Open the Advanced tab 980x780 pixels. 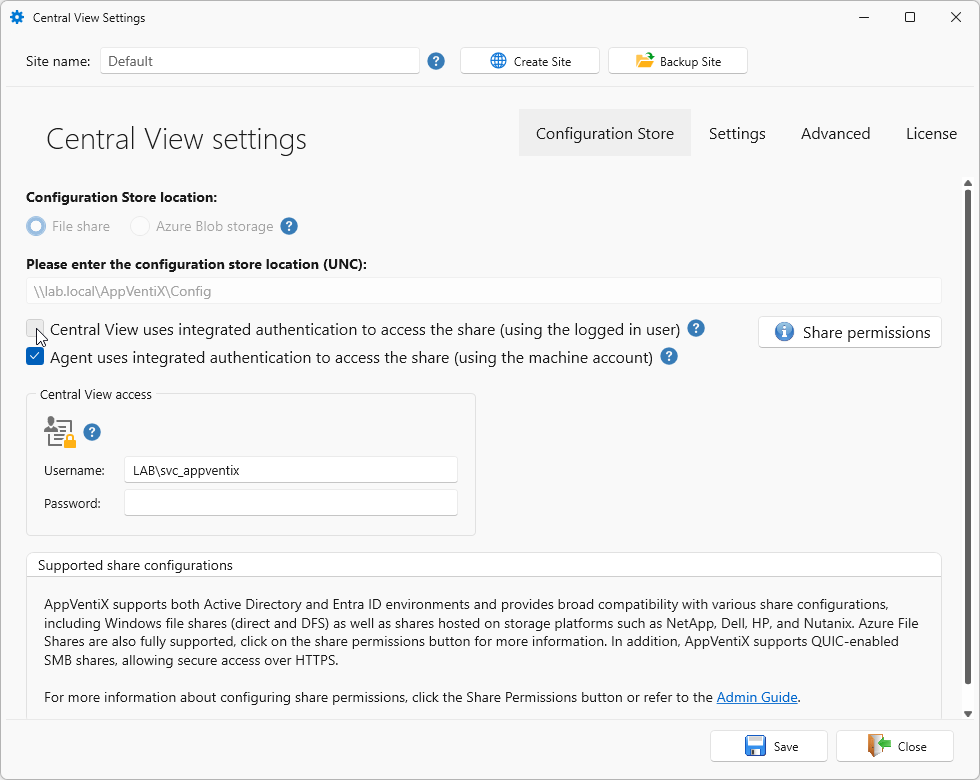(x=835, y=133)
